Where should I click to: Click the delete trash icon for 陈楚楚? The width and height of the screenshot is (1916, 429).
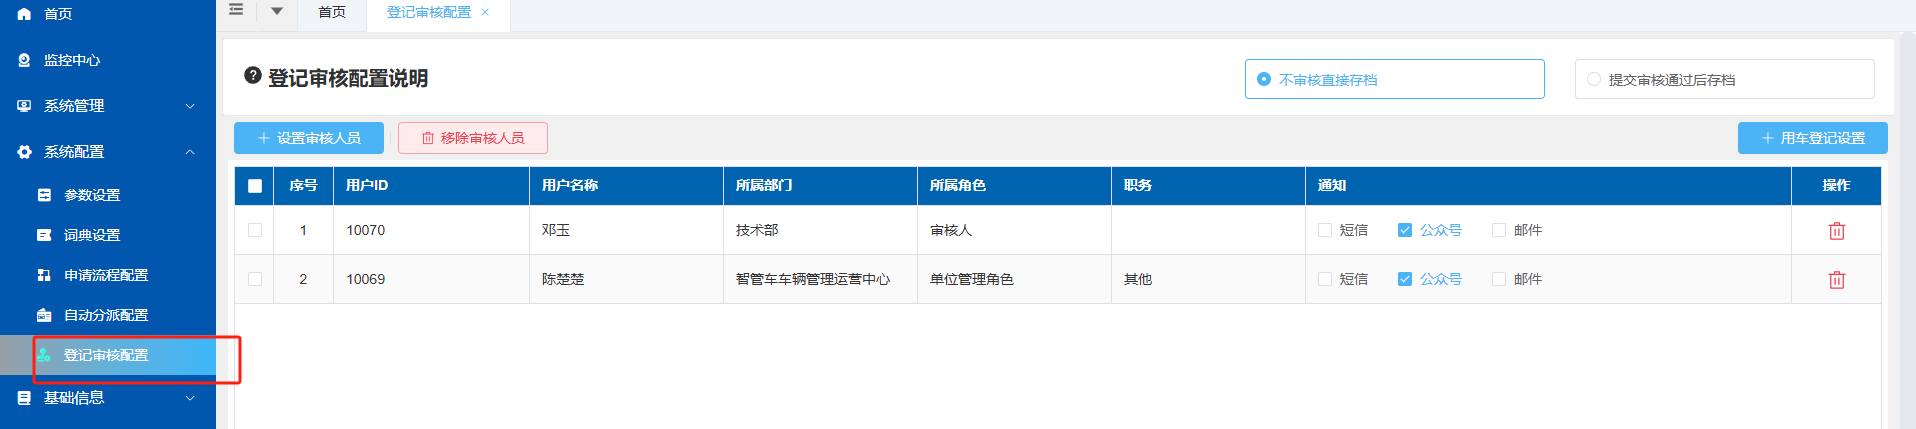click(1836, 280)
